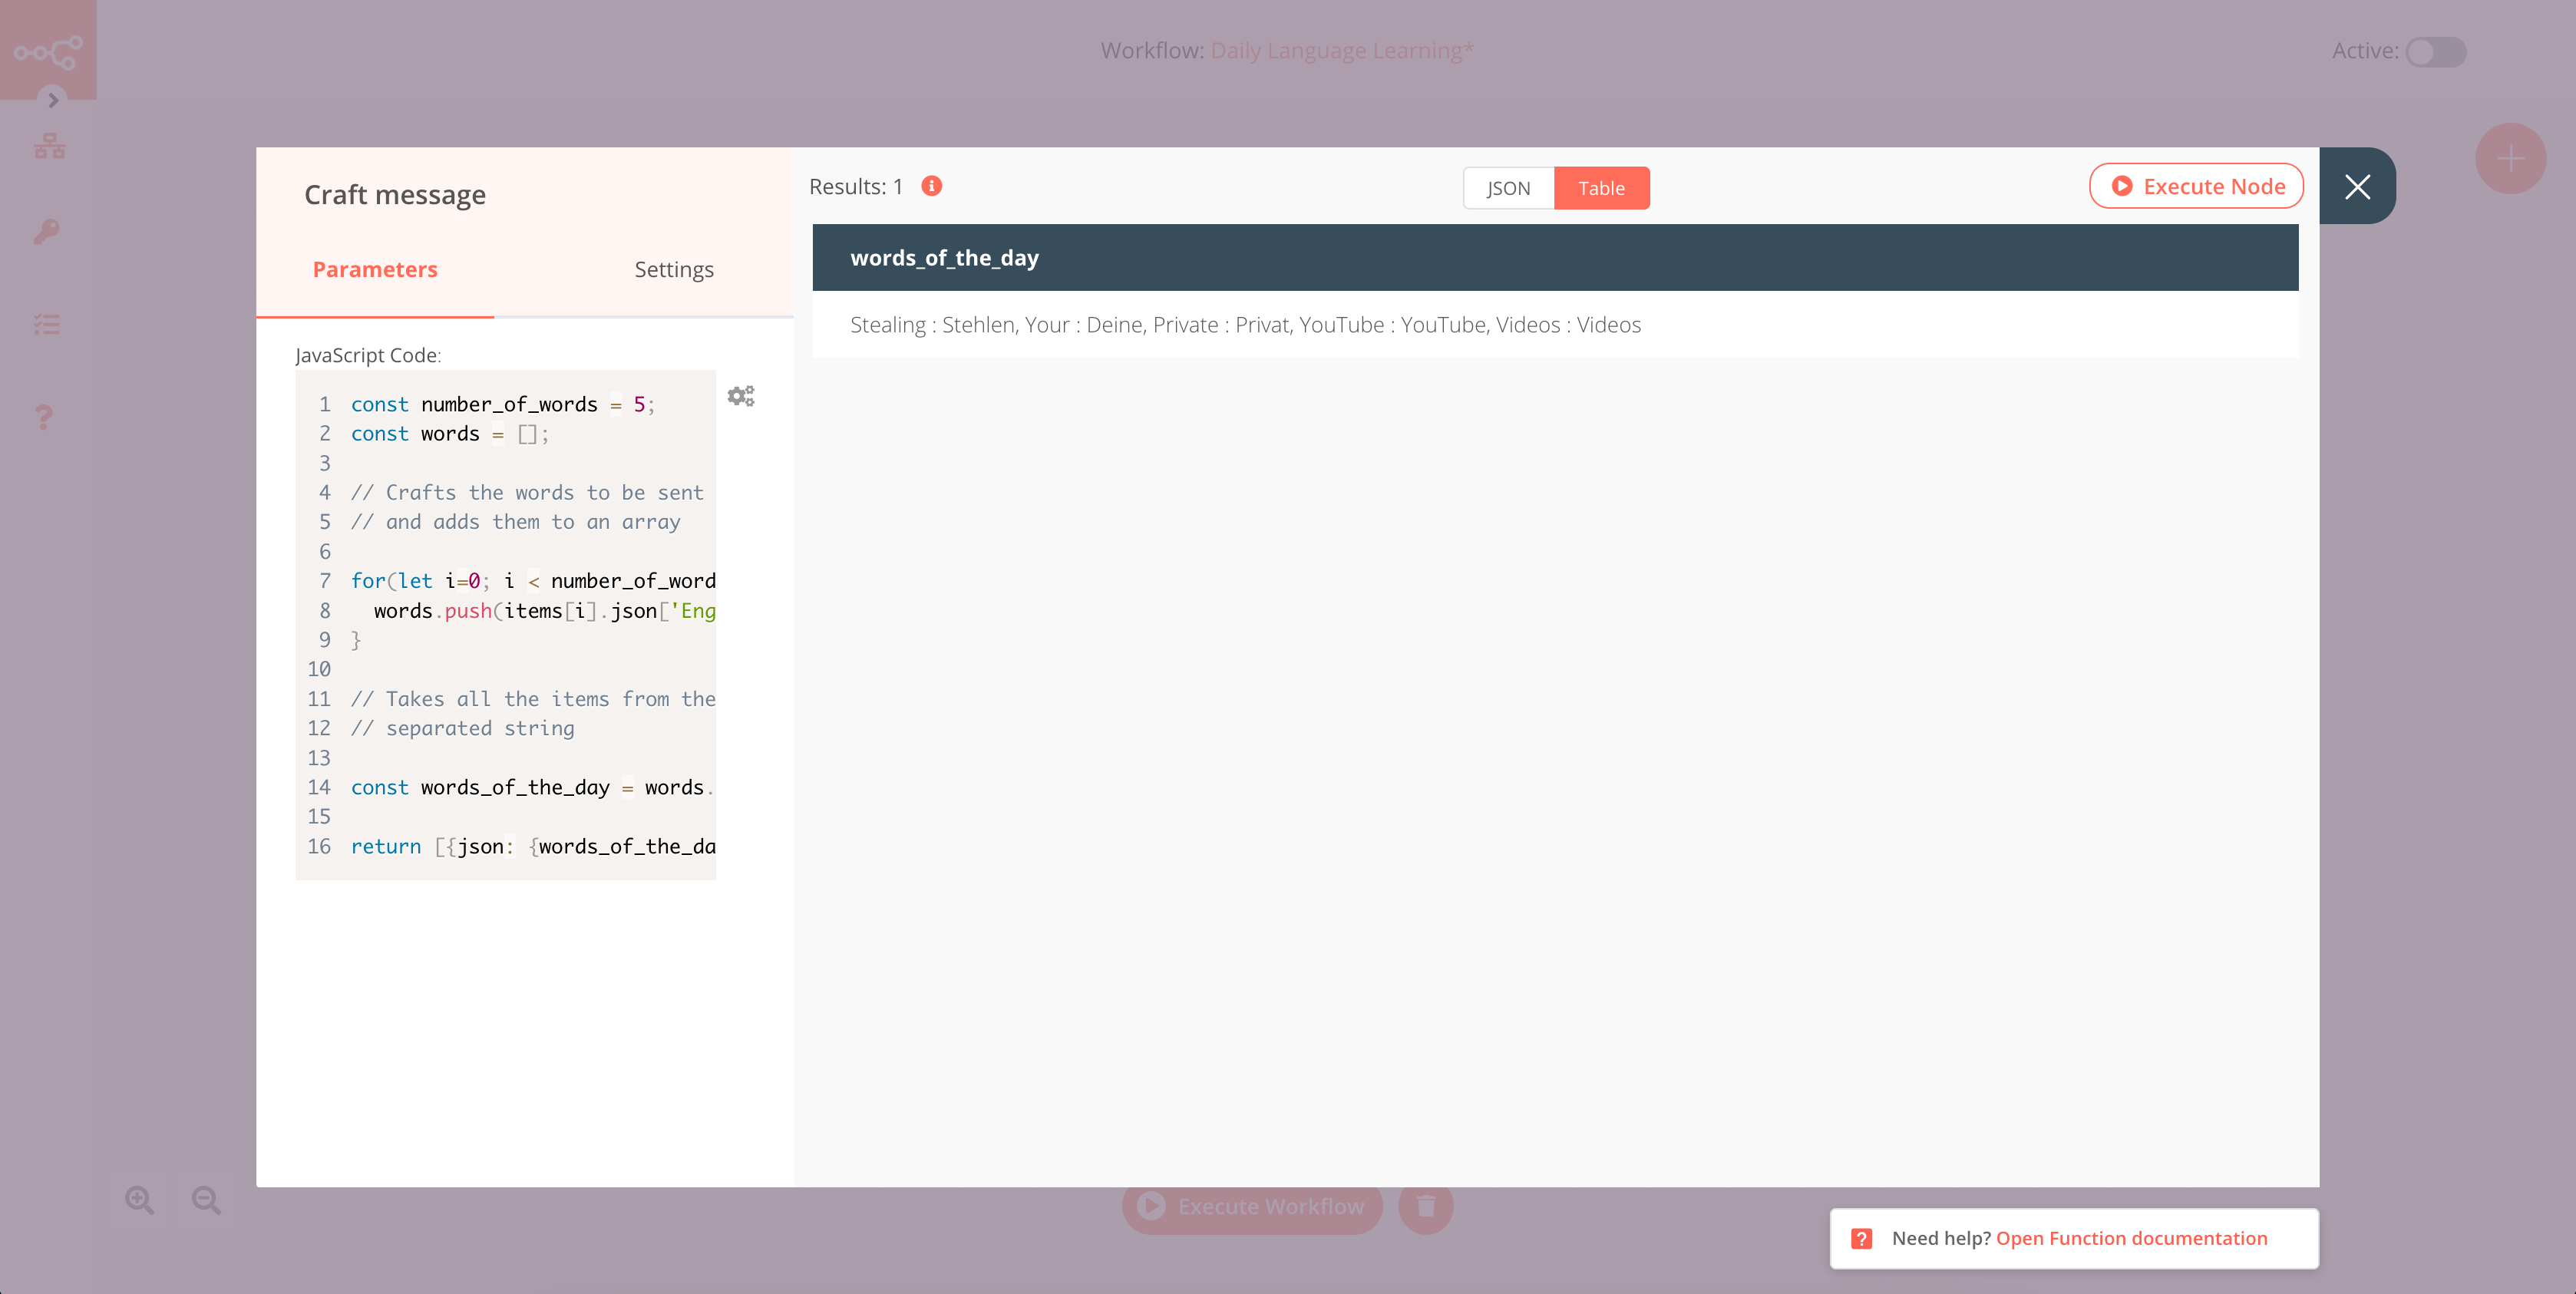Click the settings gear icon in code editor

click(x=741, y=396)
